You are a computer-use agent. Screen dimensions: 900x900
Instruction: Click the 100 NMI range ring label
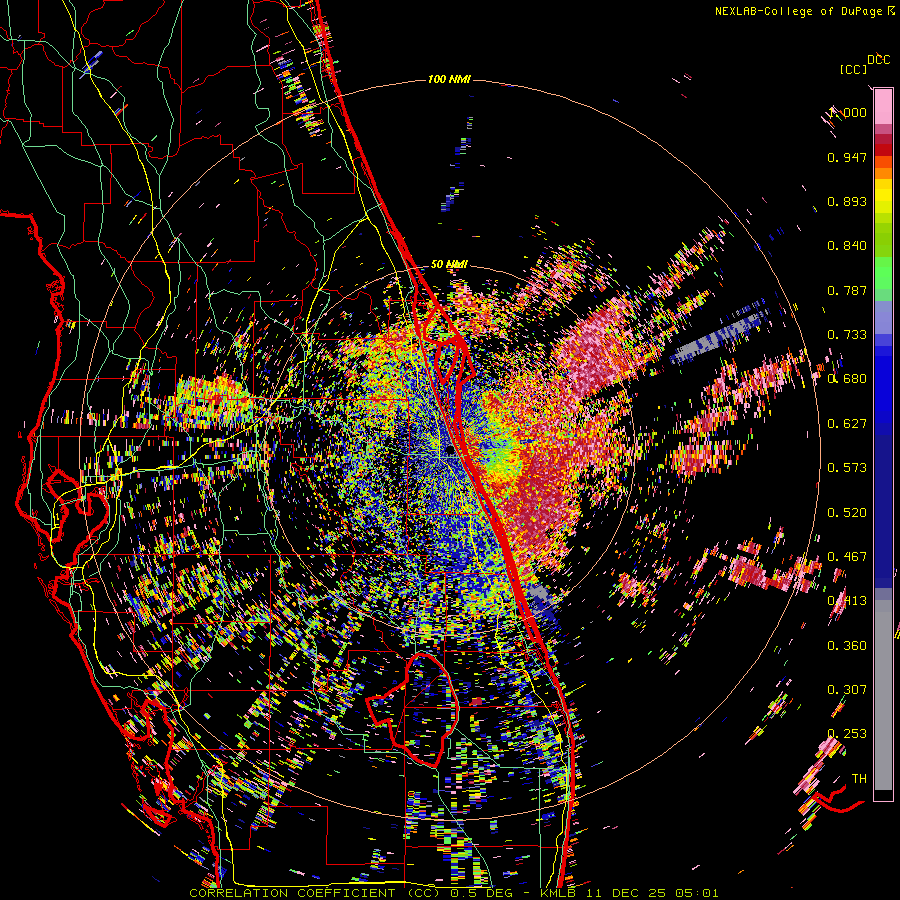(449, 79)
